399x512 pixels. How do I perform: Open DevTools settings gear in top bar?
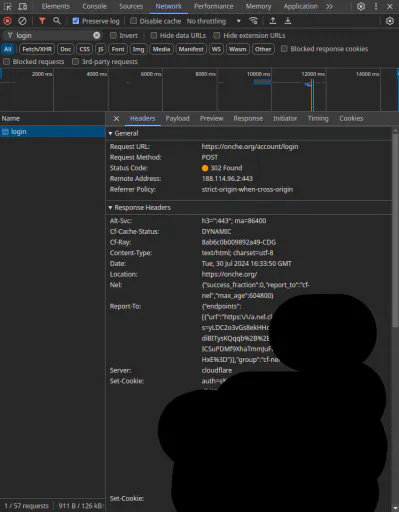(361, 6)
